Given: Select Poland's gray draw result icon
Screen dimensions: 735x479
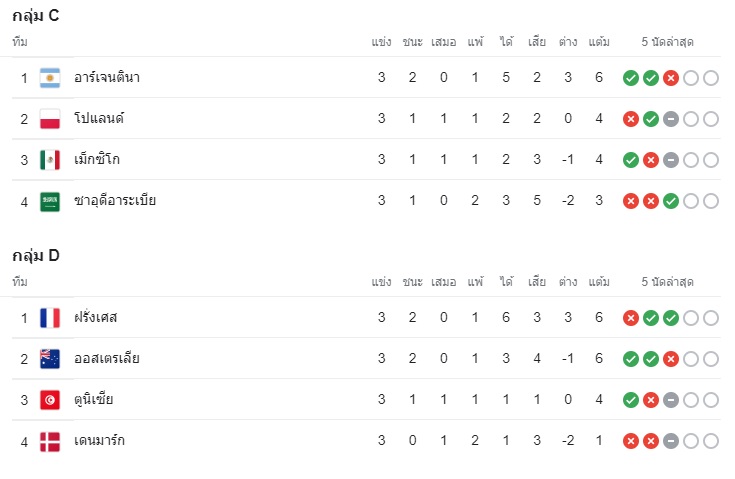Looking at the screenshot, I should 671,119.
